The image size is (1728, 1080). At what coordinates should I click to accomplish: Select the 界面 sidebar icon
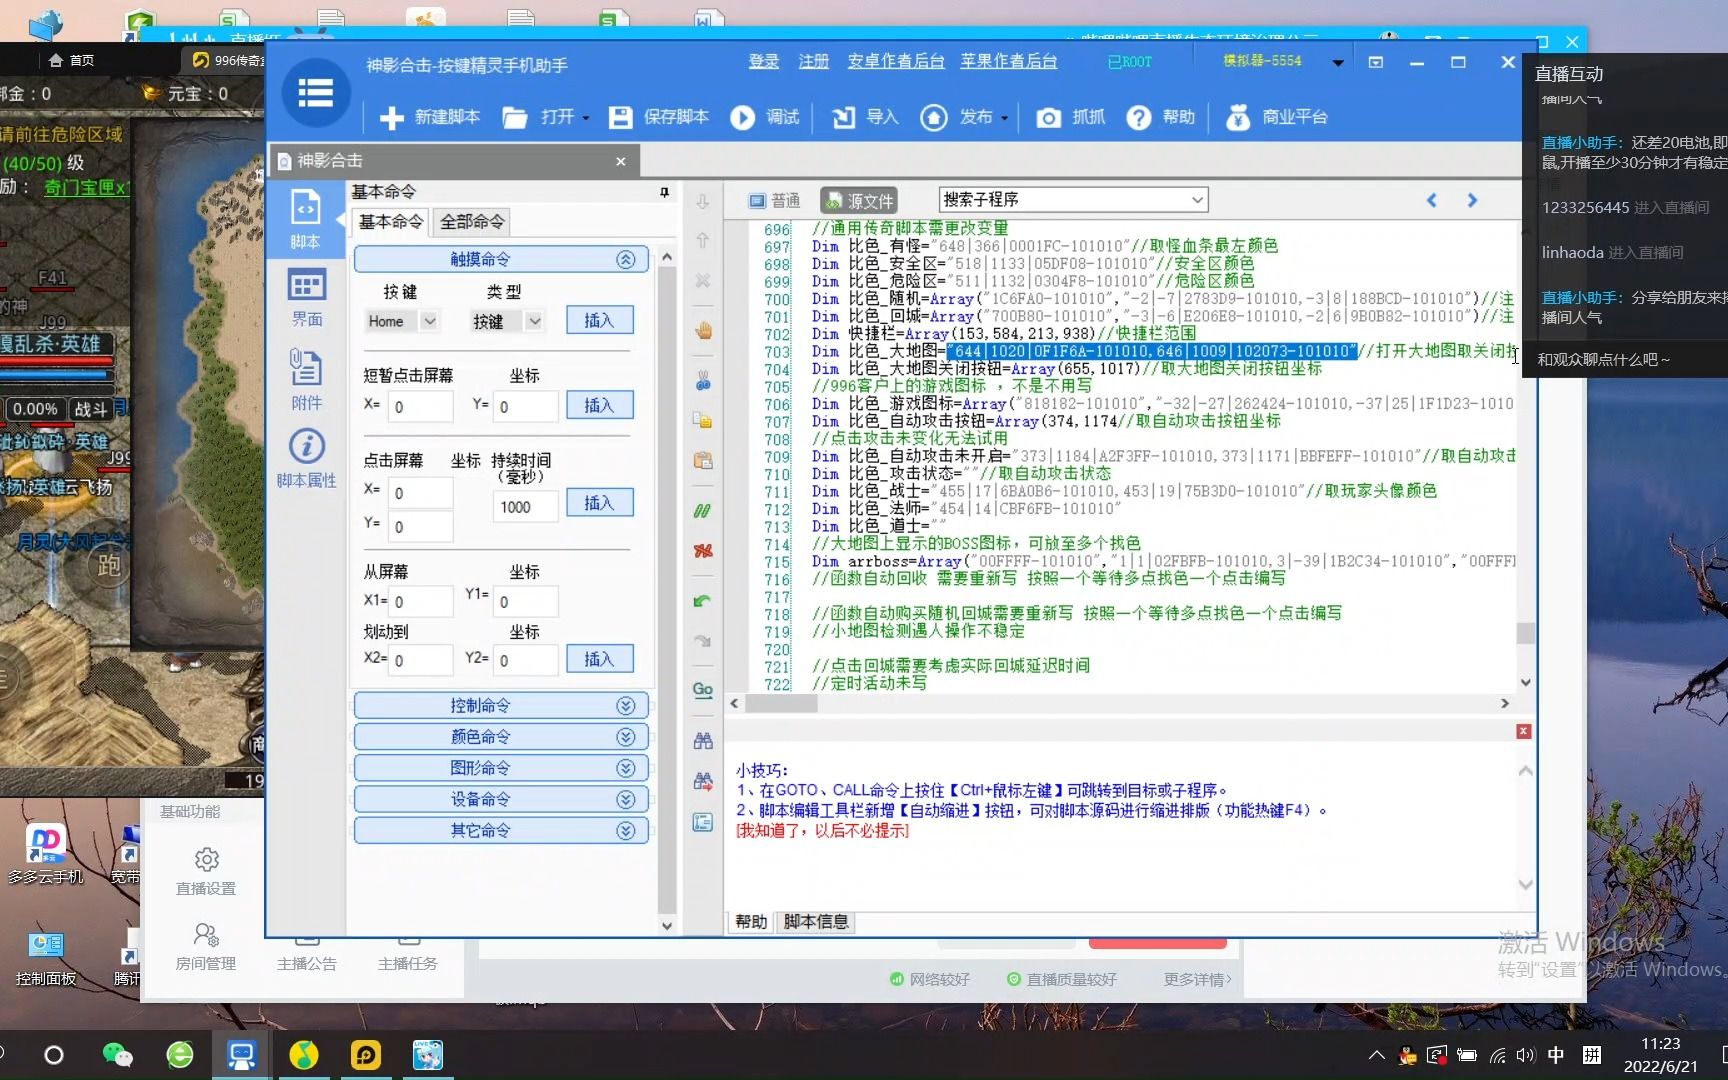[306, 297]
